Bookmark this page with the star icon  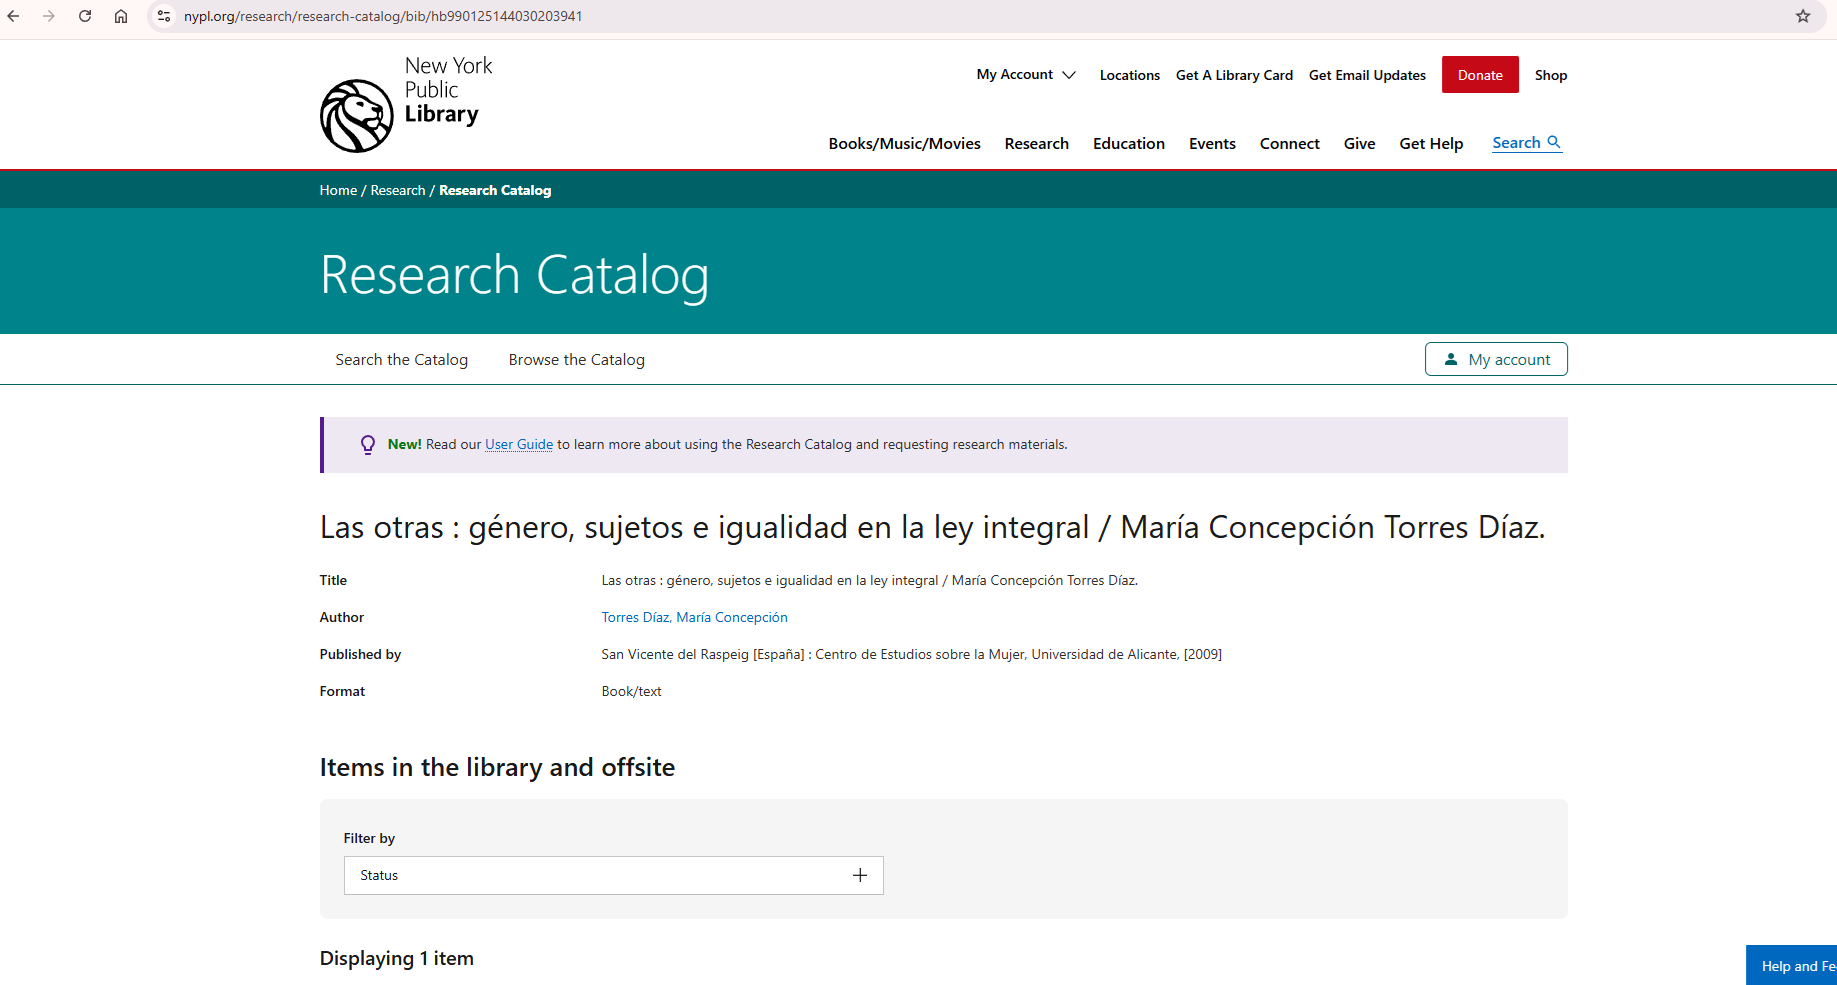(1802, 16)
